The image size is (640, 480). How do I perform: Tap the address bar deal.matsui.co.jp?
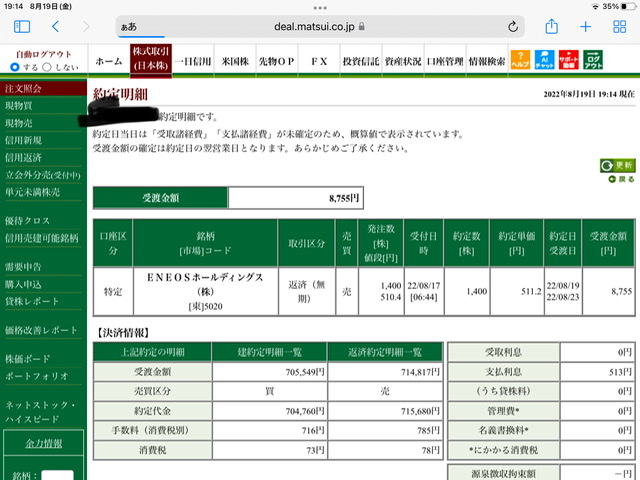point(320,27)
